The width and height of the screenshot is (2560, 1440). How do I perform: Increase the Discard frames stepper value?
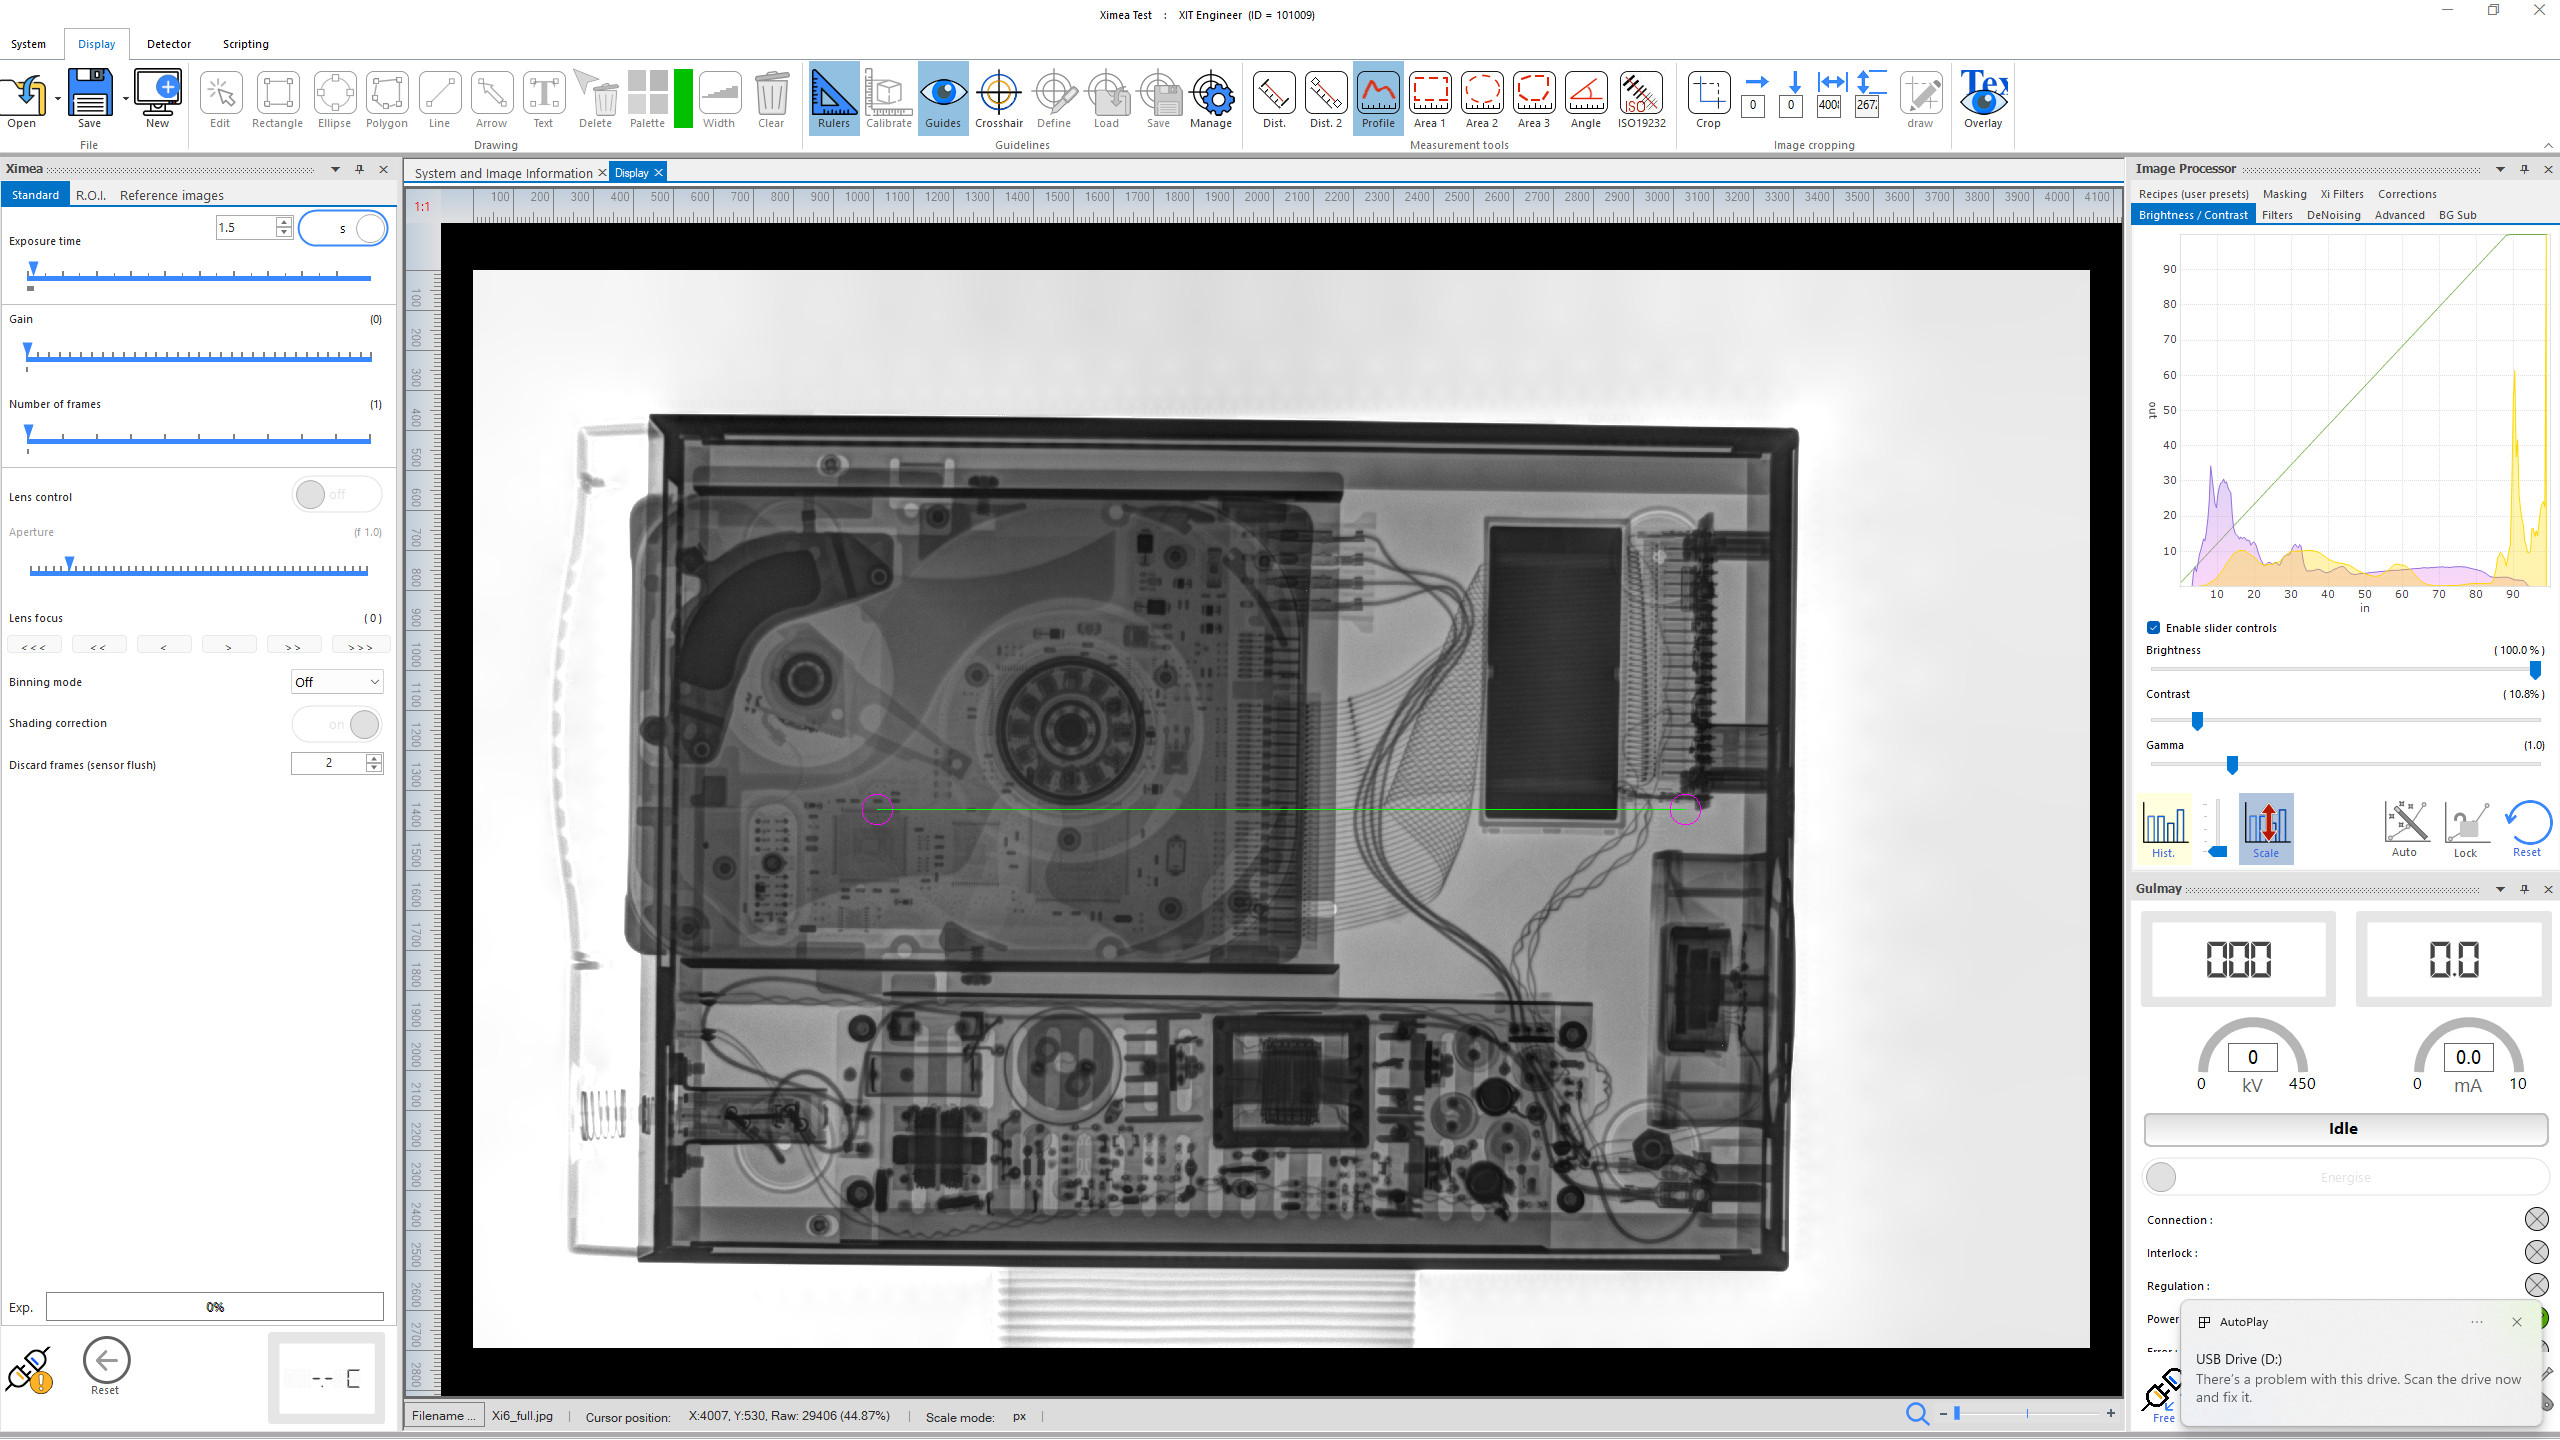point(375,758)
